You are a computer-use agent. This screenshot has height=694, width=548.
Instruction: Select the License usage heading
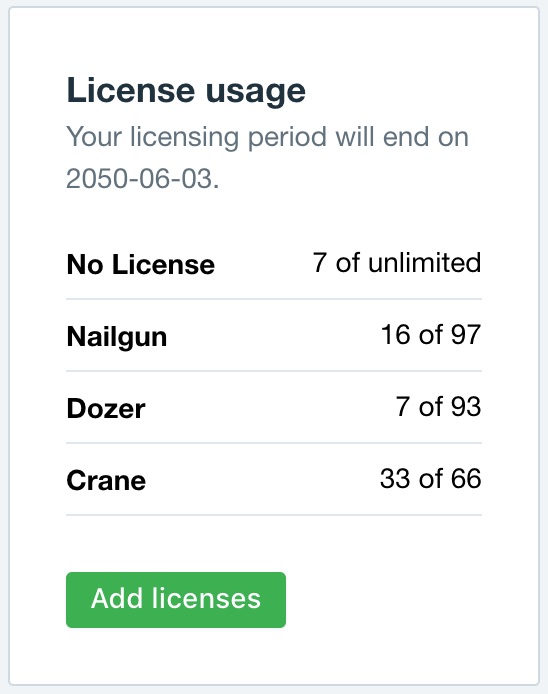click(x=186, y=93)
